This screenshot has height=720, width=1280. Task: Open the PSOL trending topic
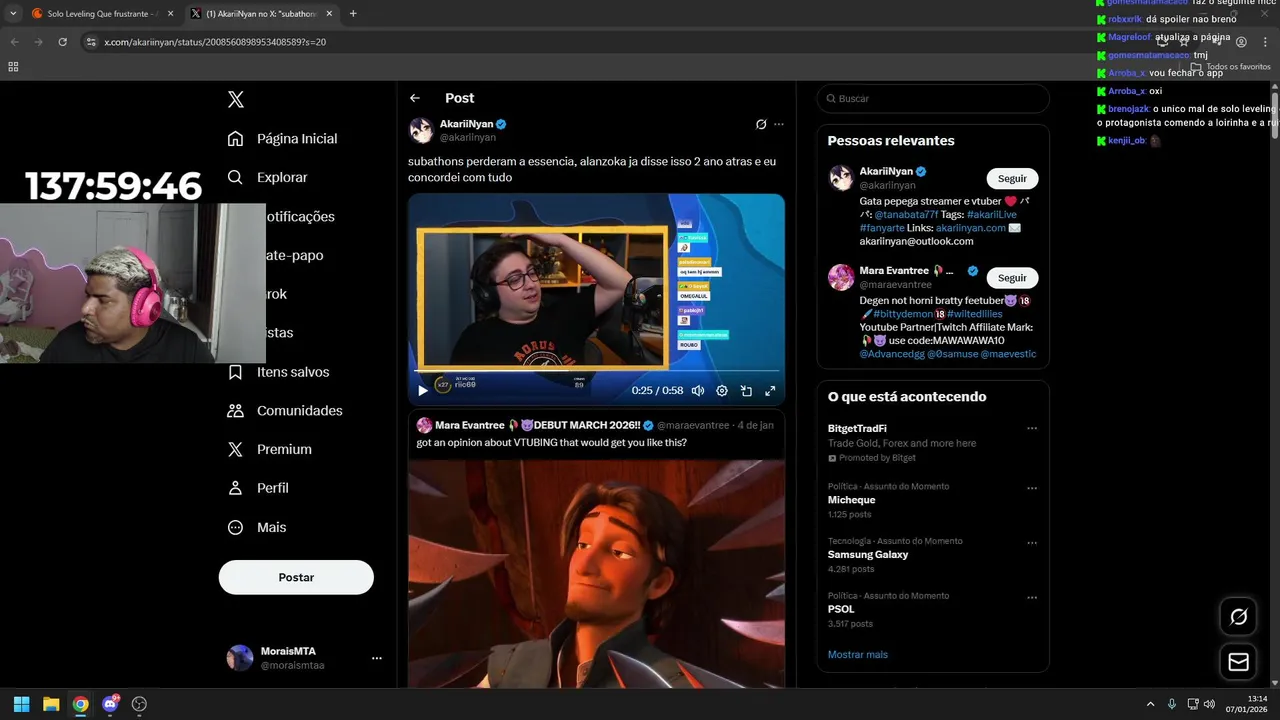coord(841,609)
